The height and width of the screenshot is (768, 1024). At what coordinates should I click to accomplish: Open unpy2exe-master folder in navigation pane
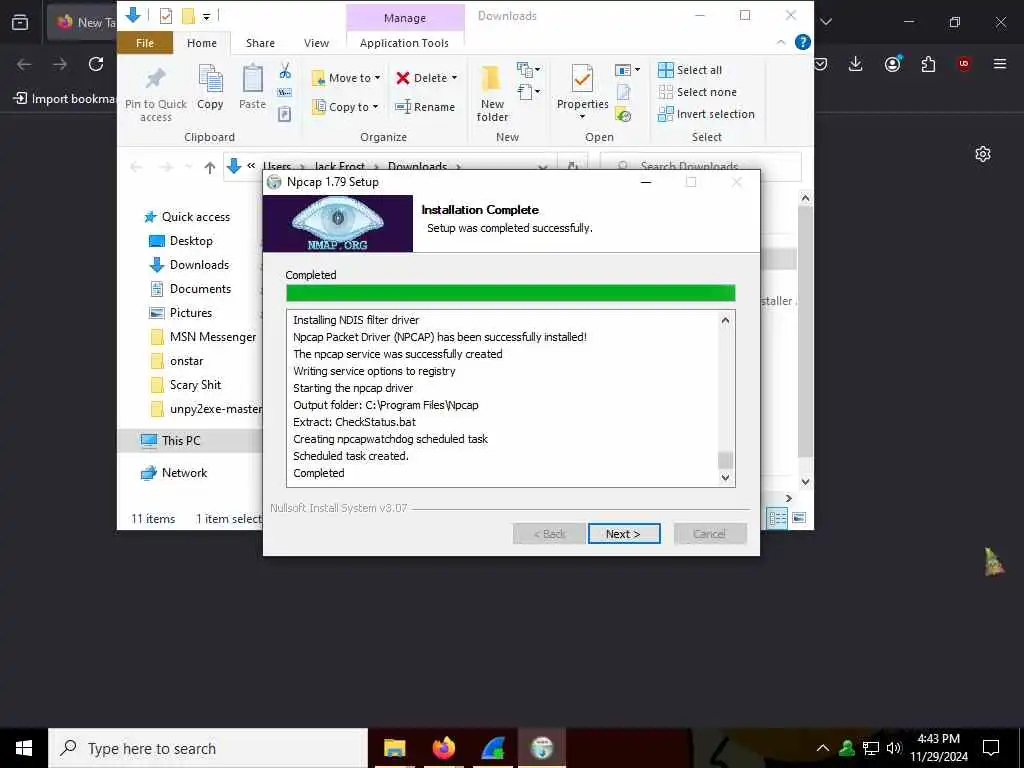tap(206, 409)
